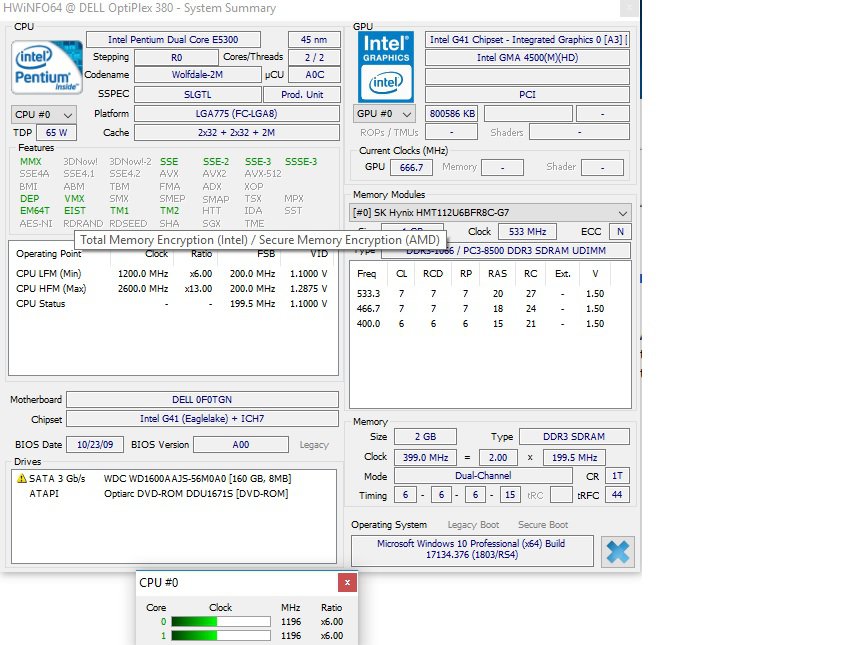Click the 399.0 MHz memory clock field
The width and height of the screenshot is (864, 645).
tap(425, 457)
